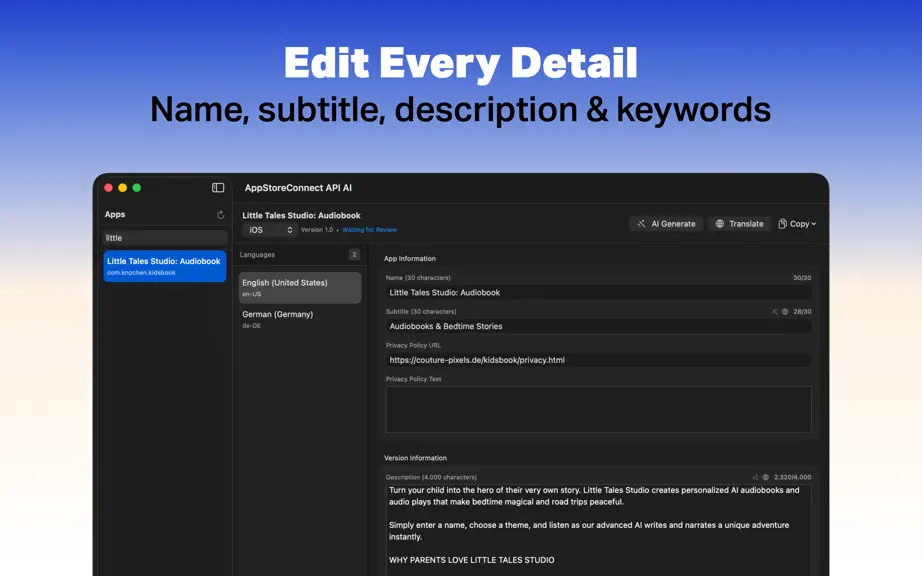The width and height of the screenshot is (922, 576).
Task: Click the languages count badge '2'
Action: click(x=354, y=254)
